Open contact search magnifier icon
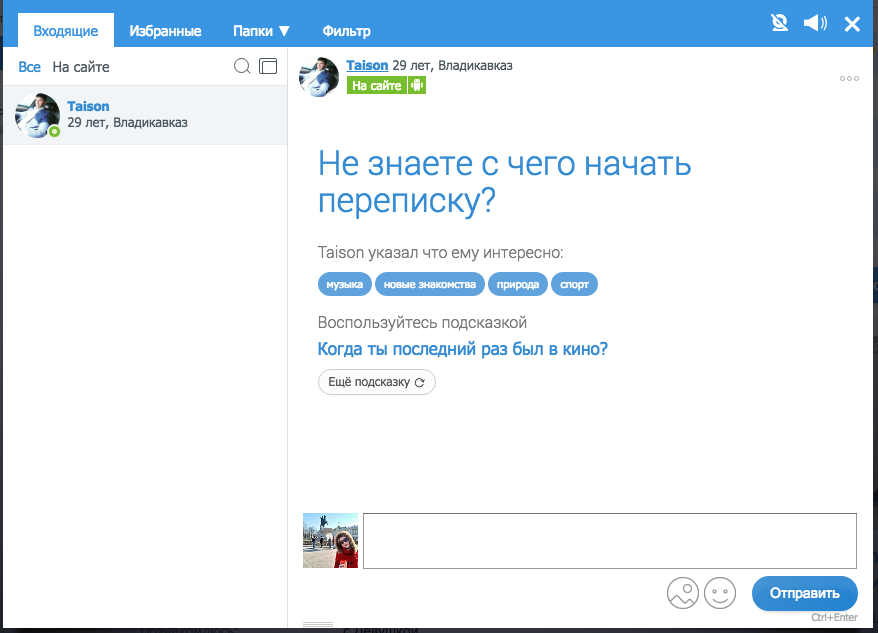This screenshot has height=633, width=878. pos(242,66)
